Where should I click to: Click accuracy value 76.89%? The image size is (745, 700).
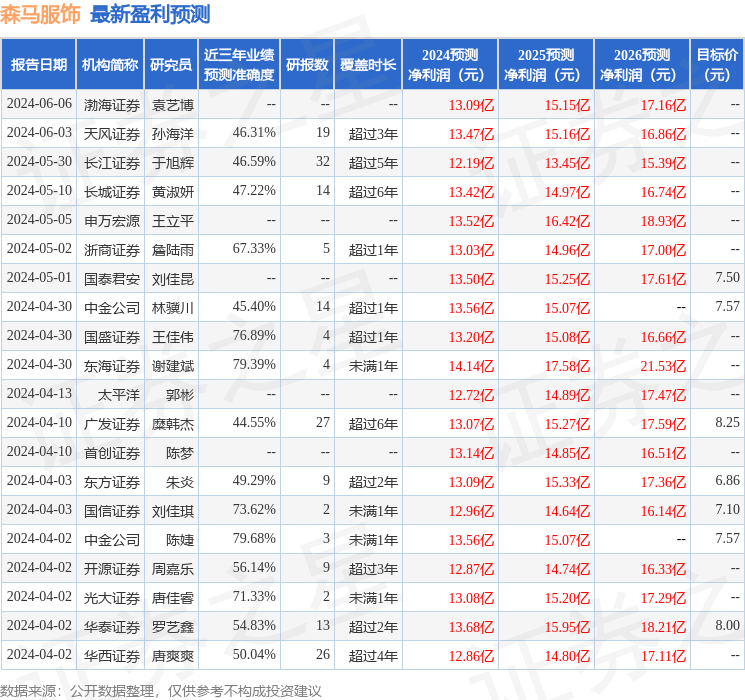point(254,336)
